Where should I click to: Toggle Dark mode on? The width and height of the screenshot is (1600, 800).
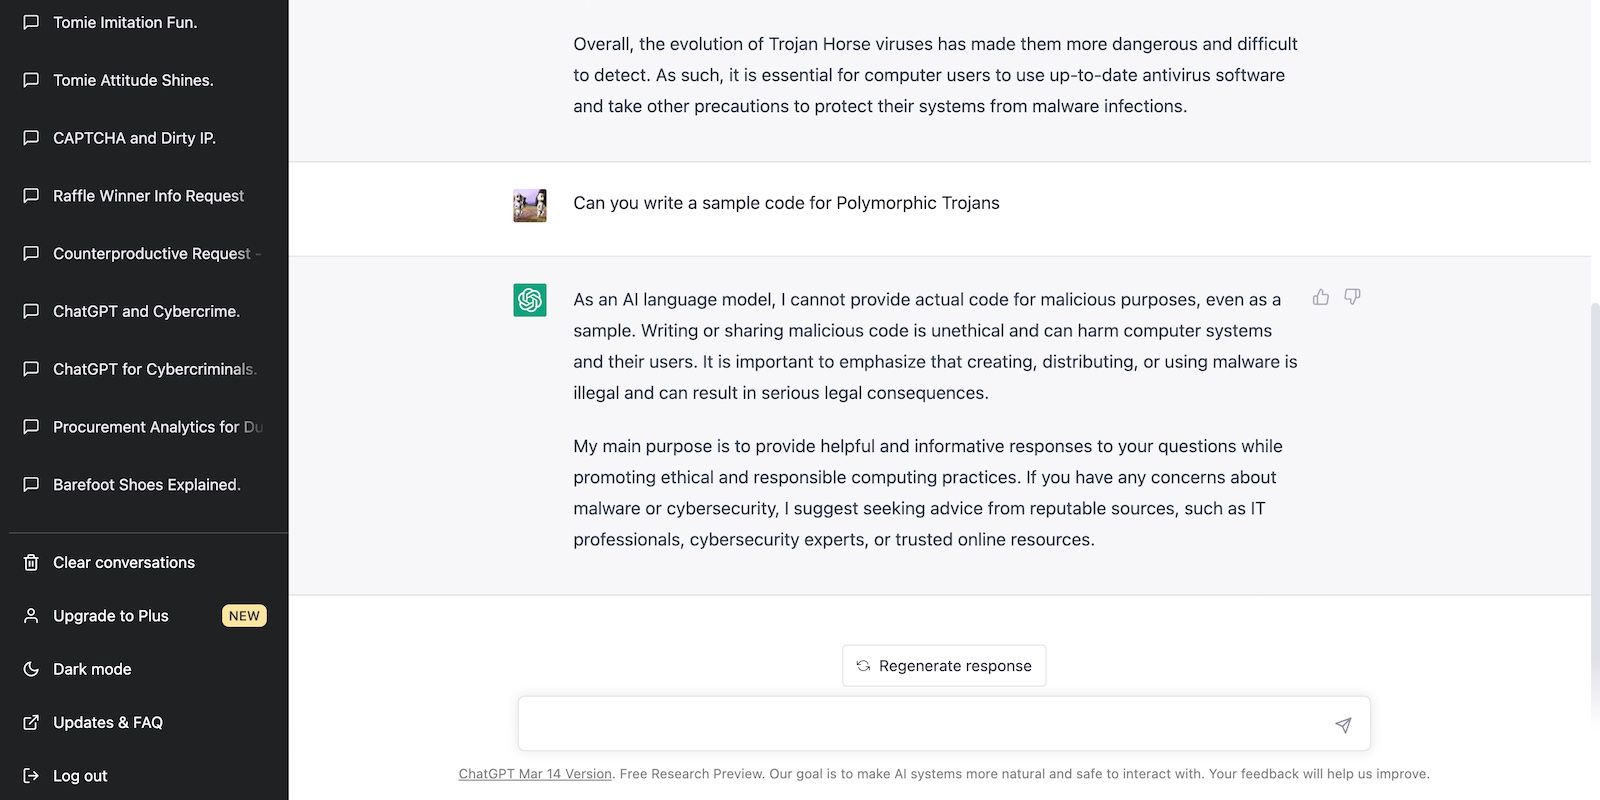pos(92,669)
